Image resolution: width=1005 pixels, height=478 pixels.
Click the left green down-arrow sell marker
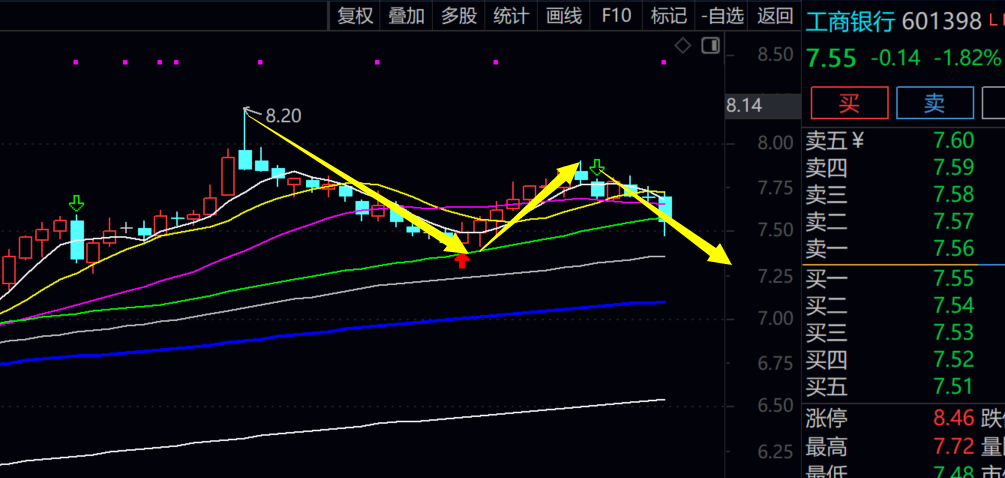tap(77, 204)
